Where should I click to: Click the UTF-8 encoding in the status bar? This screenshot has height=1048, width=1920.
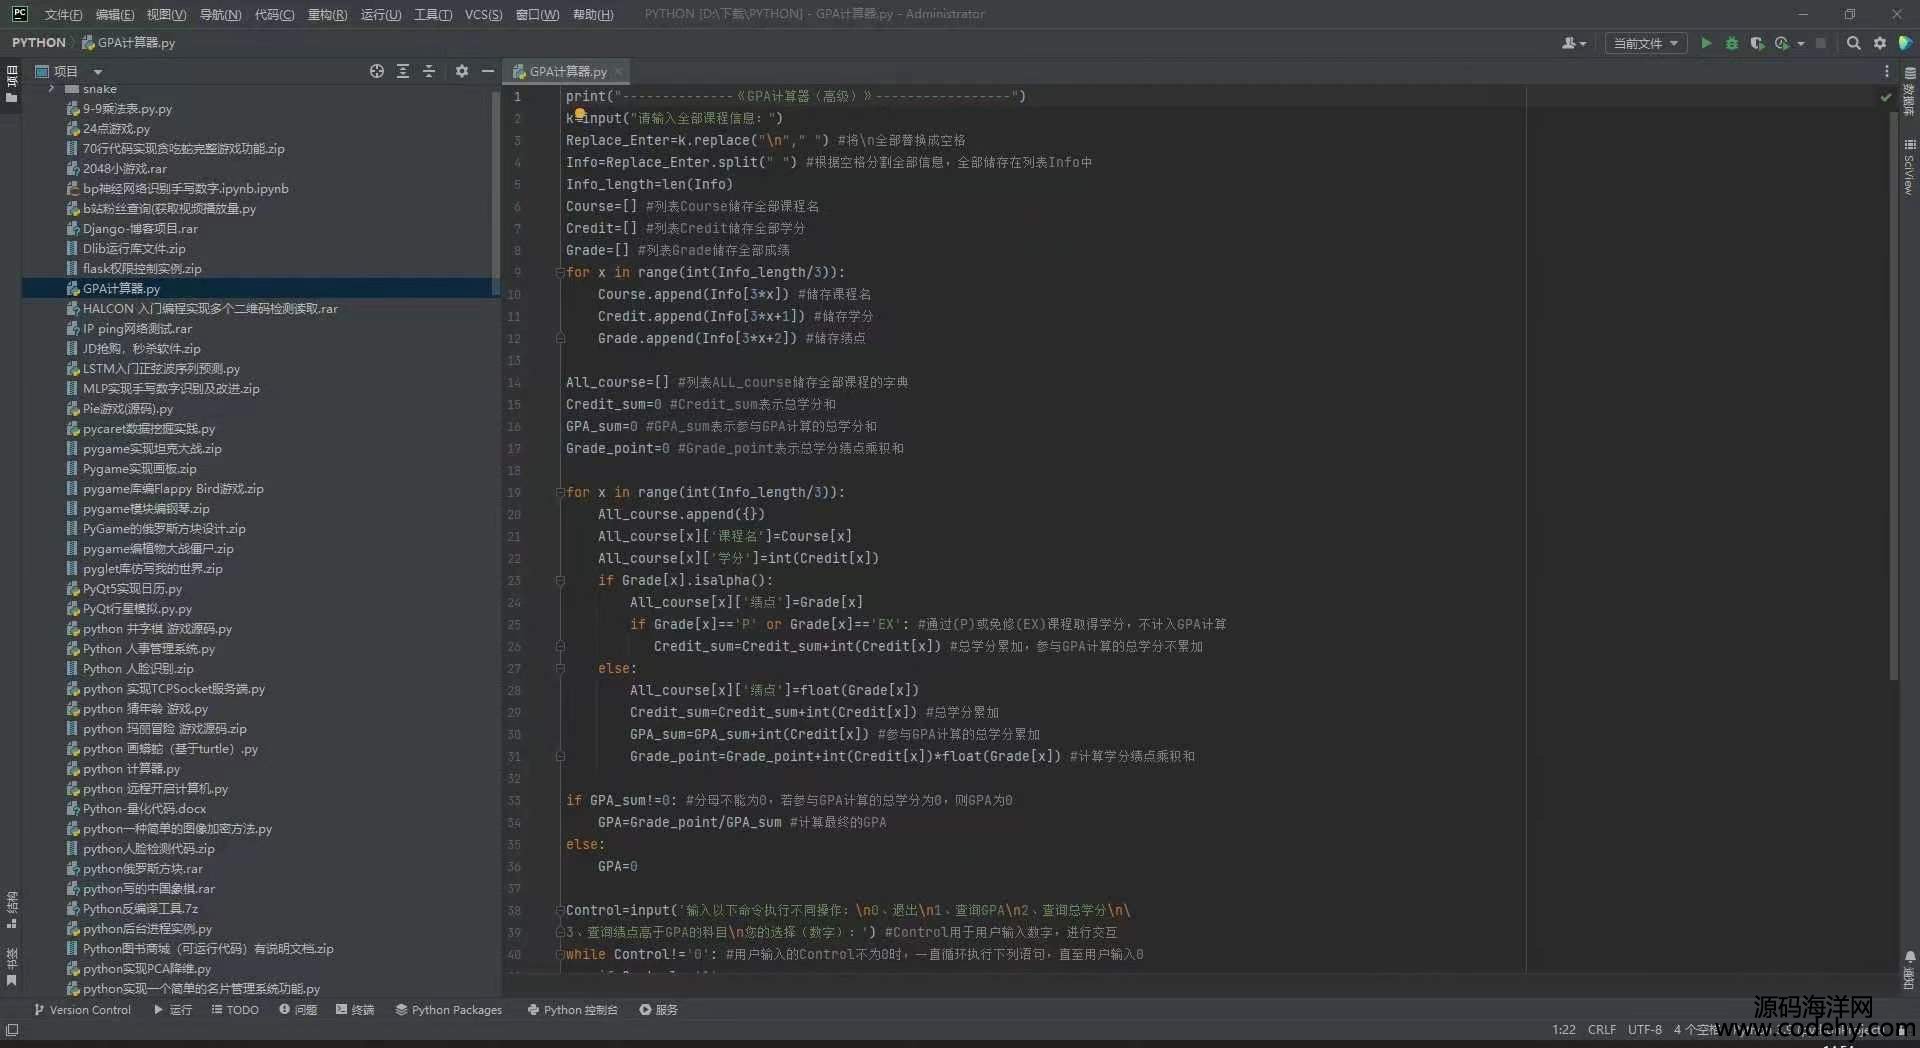[1644, 1029]
